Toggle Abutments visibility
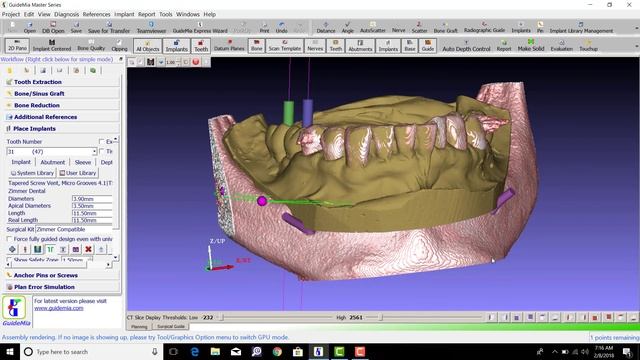The image size is (640, 360). coord(360,45)
